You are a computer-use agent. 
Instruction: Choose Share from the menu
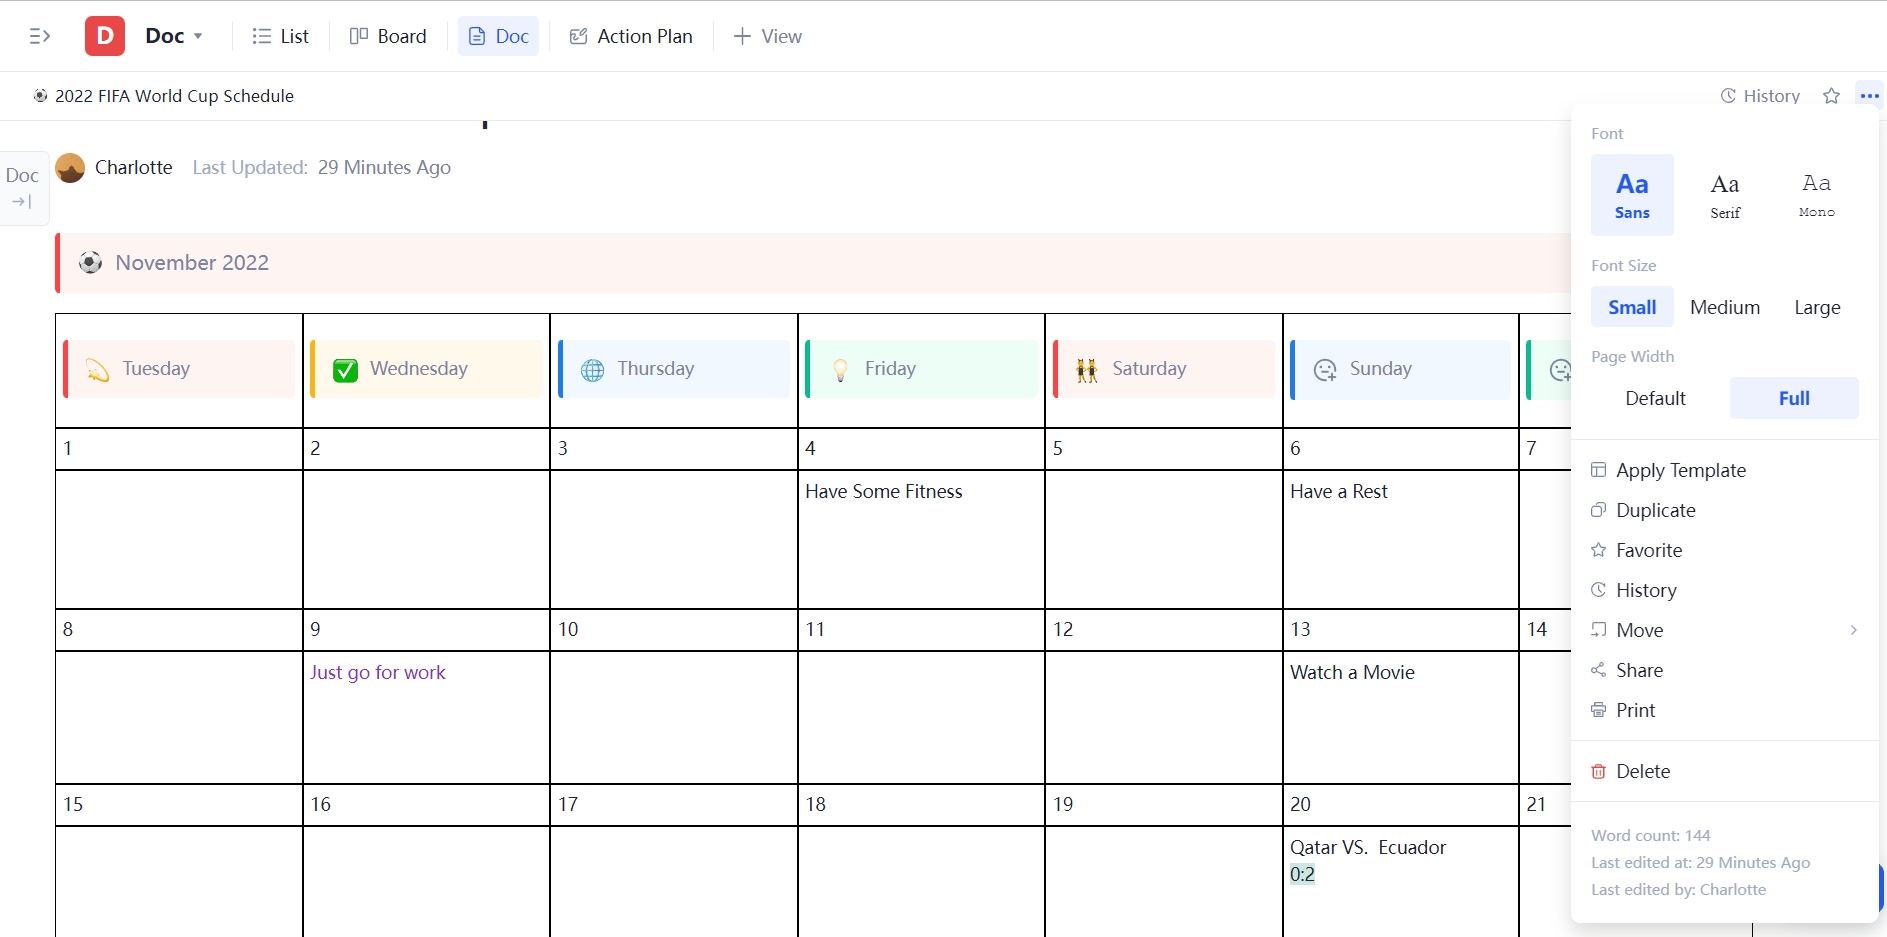[1725, 670]
